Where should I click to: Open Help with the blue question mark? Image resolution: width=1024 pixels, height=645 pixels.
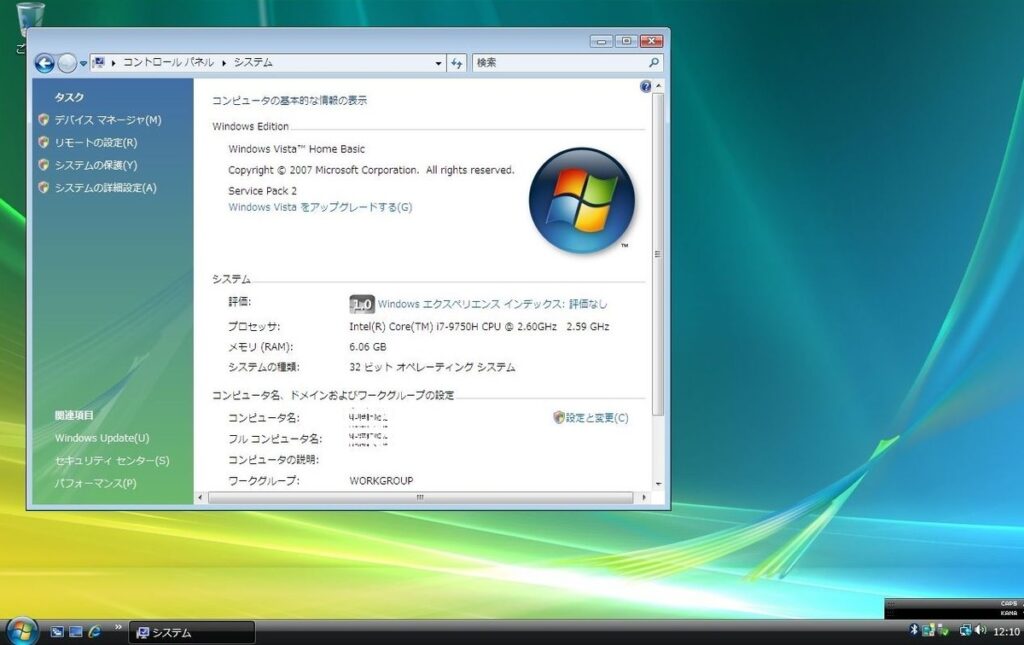pyautogui.click(x=645, y=86)
